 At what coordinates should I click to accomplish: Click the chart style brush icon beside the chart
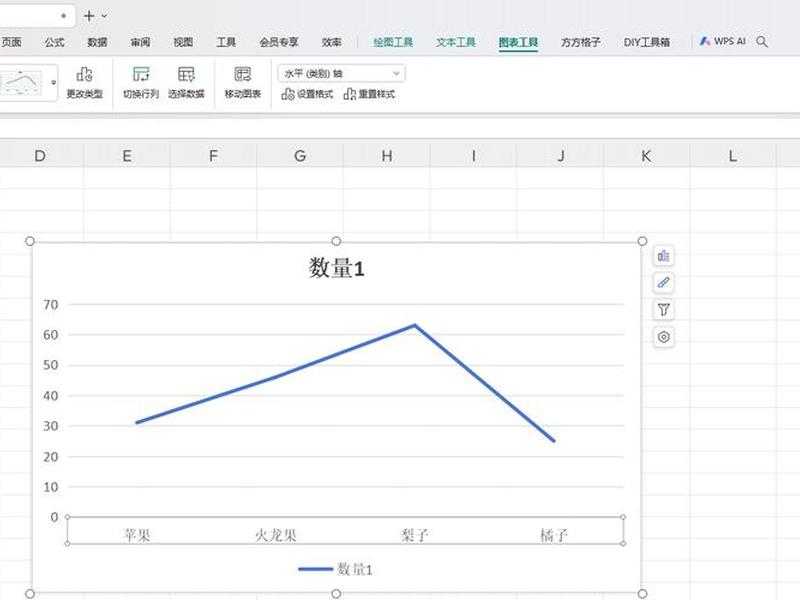pos(663,283)
